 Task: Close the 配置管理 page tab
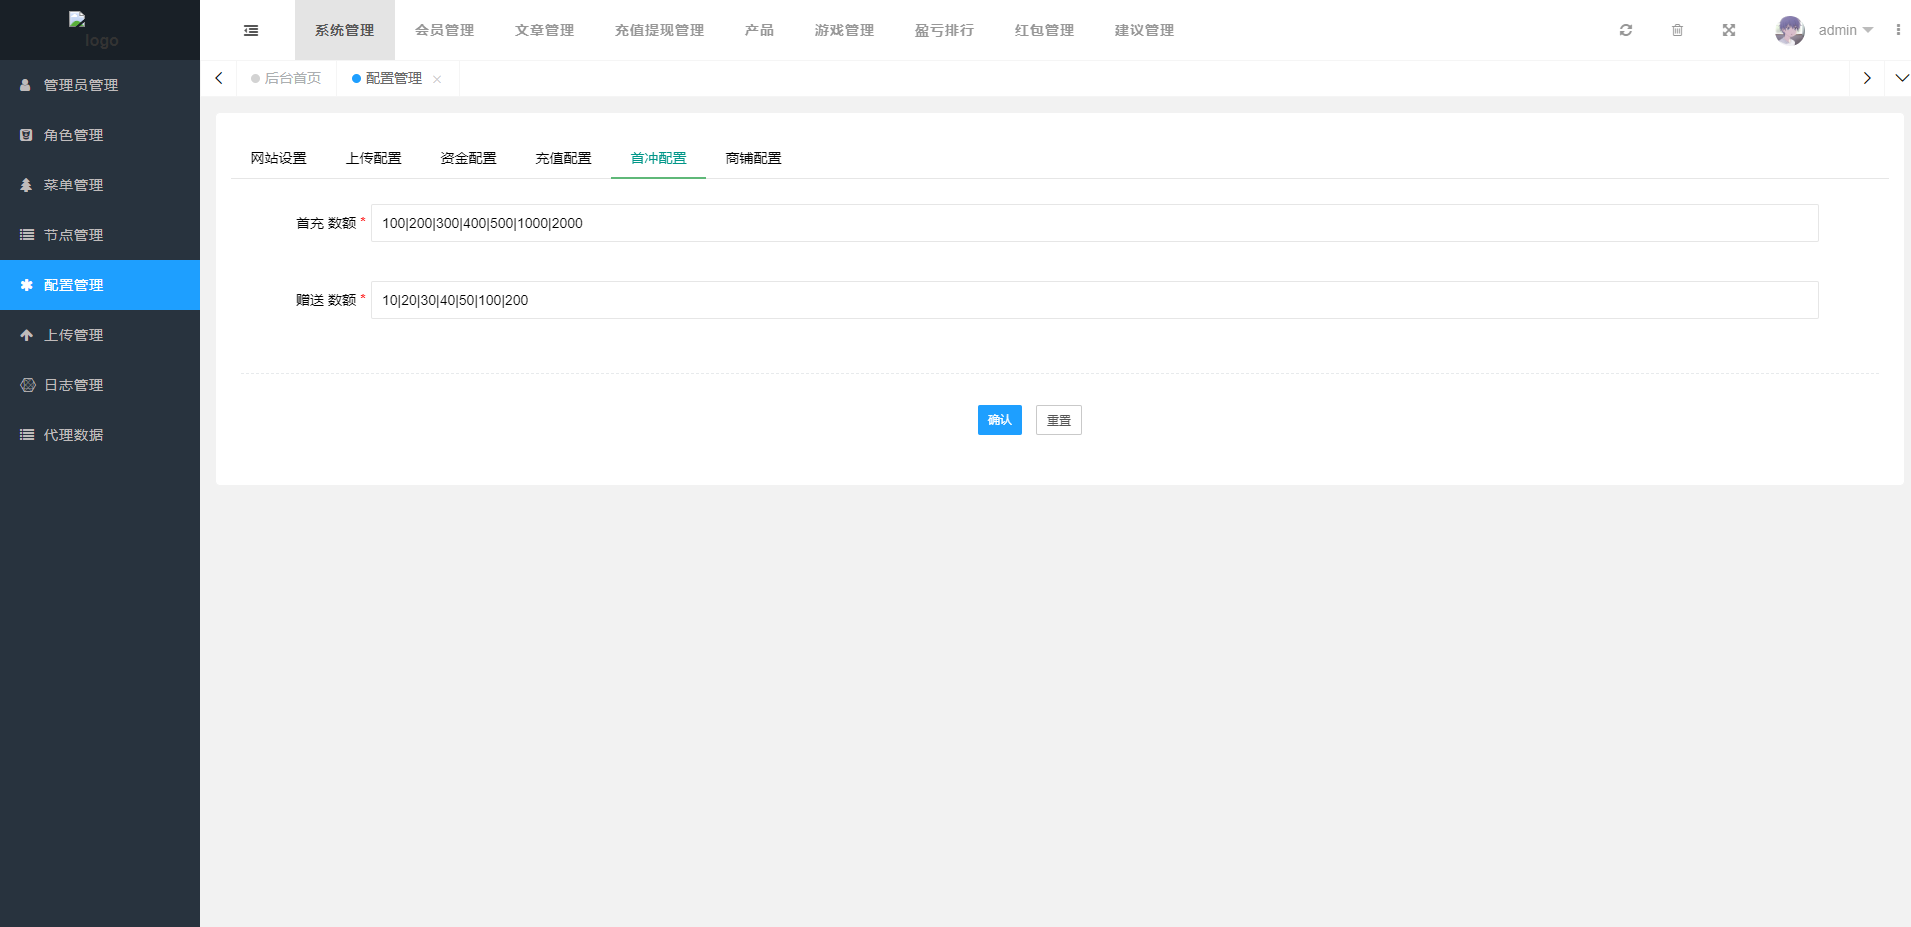437,79
